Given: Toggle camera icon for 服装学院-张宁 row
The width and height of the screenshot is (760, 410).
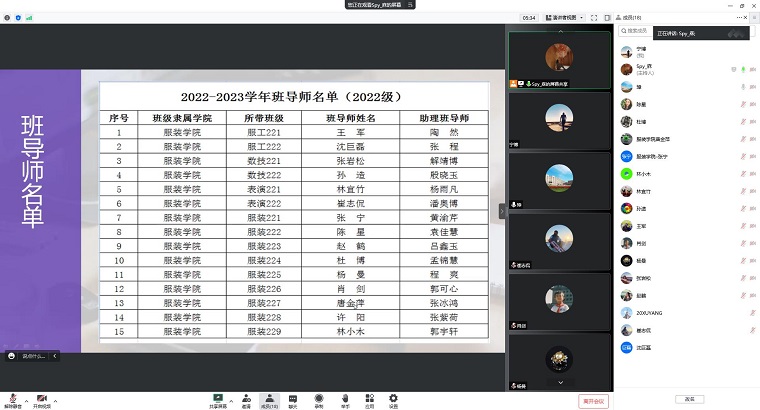Looking at the screenshot, I should click(x=753, y=157).
